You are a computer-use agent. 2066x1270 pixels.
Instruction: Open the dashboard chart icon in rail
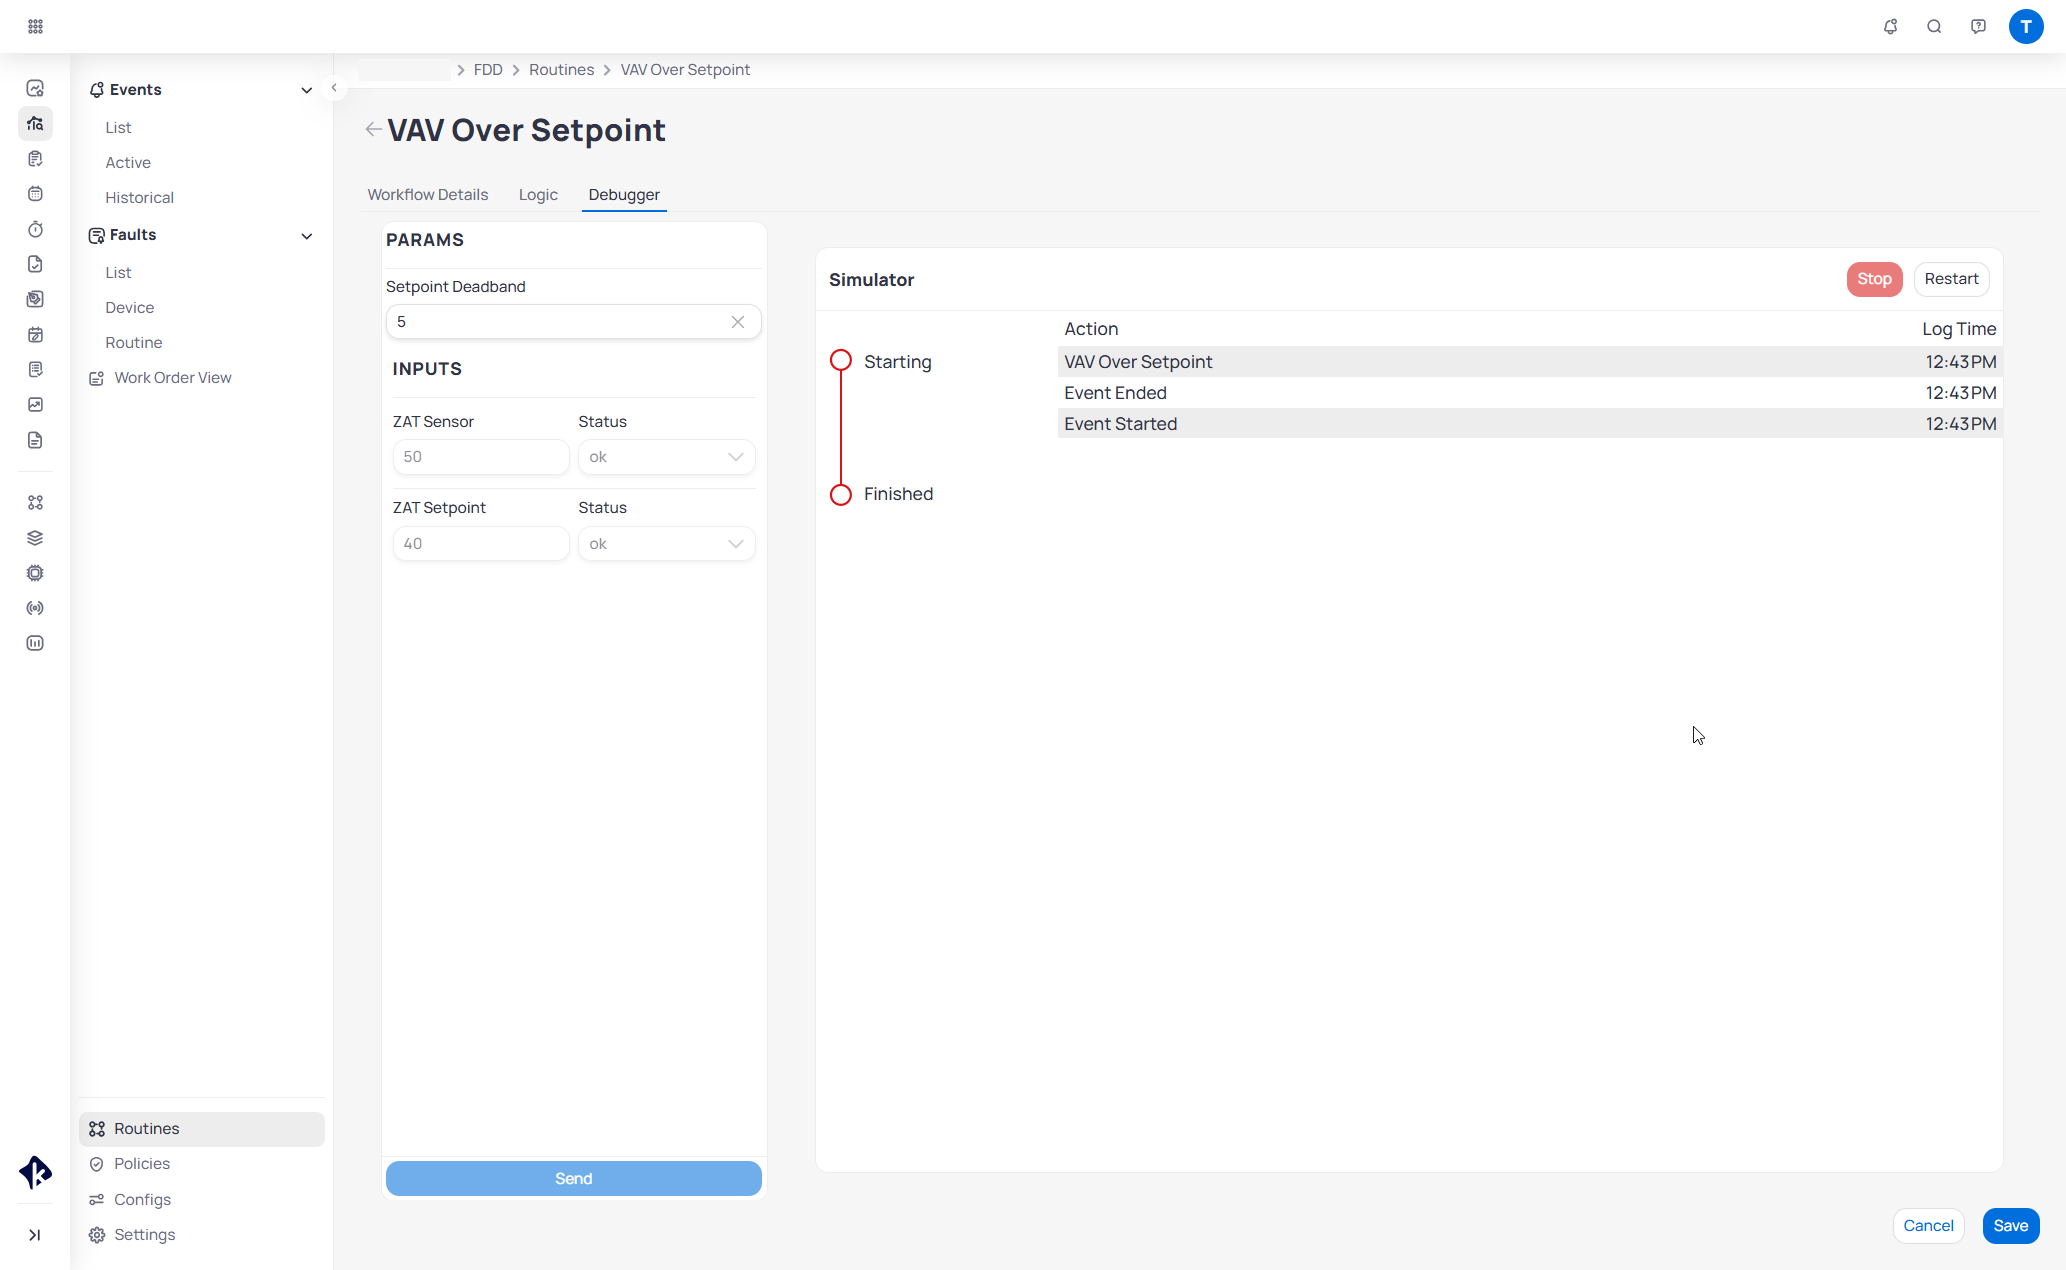[35, 88]
